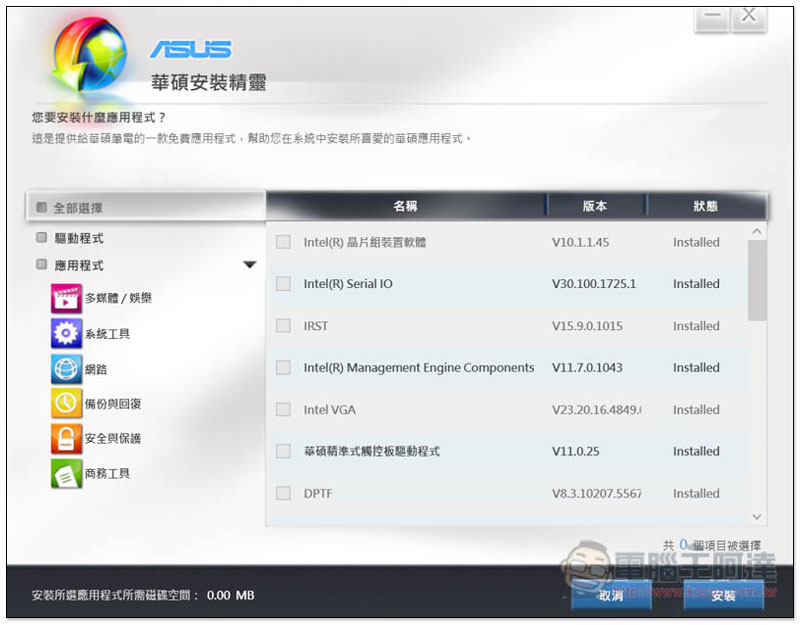Image resolution: width=800 pixels, height=625 pixels.
Task: Select the 備份與回復 label
Action: coord(113,404)
